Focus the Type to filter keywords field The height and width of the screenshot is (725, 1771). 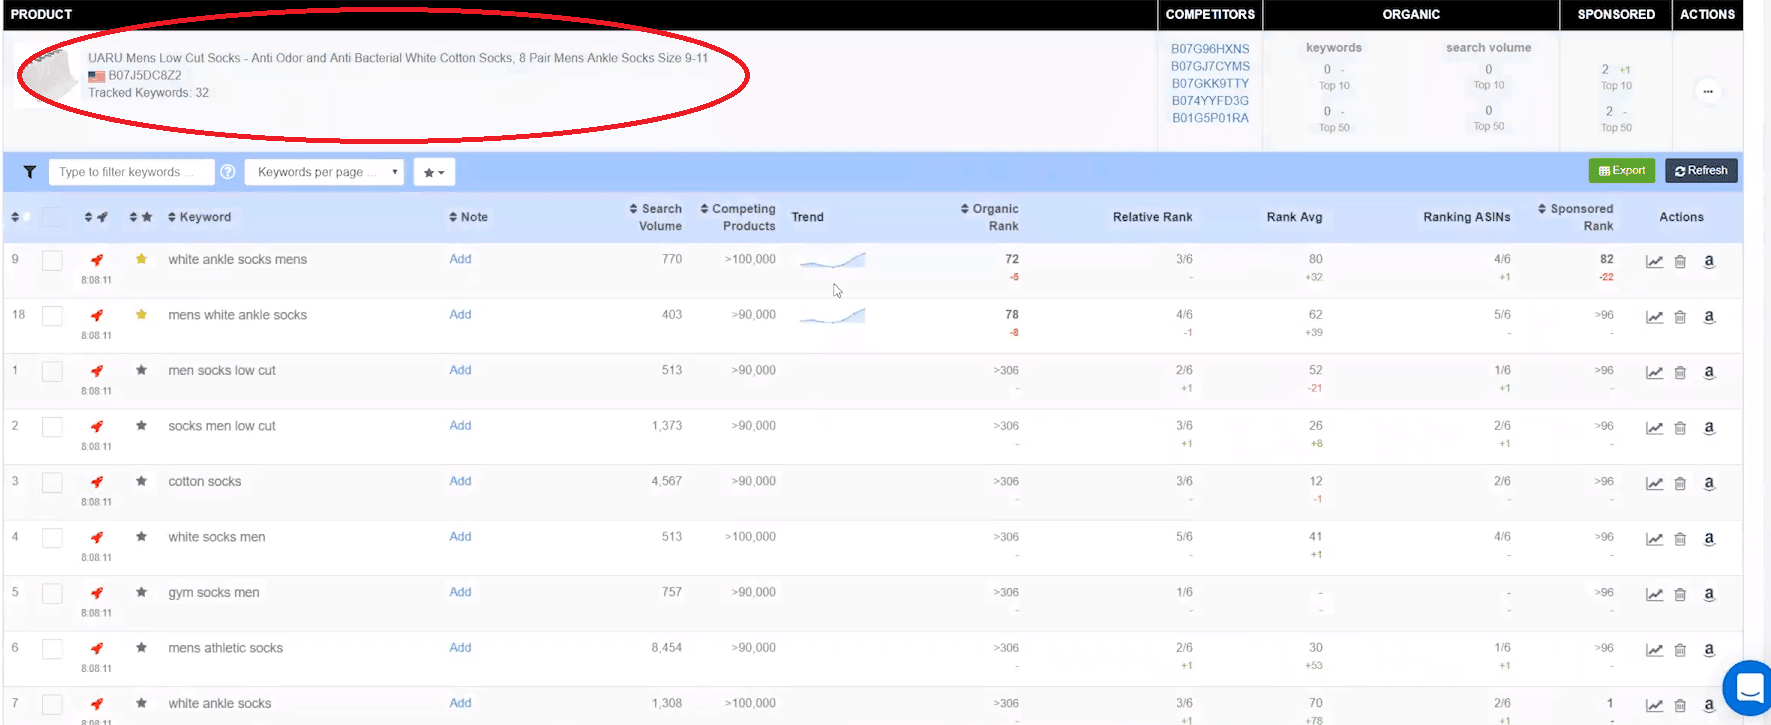[x=131, y=172]
